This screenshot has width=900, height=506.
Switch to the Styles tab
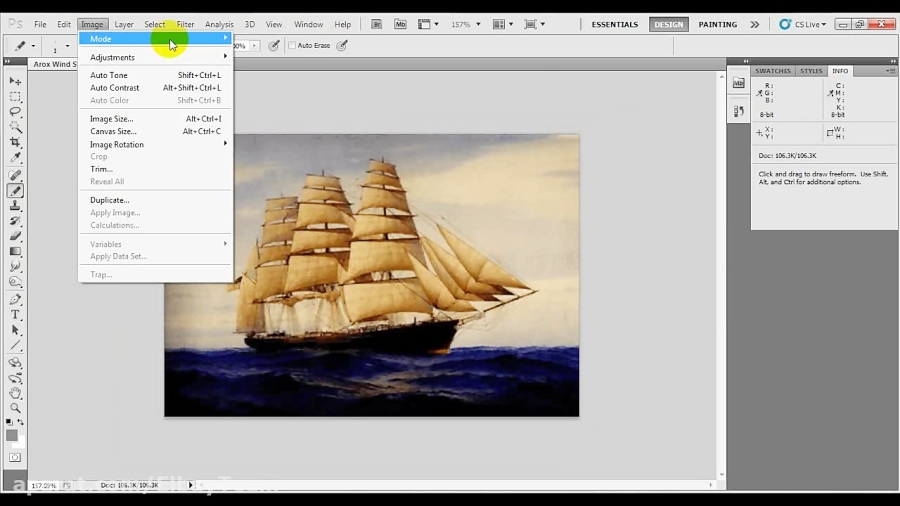(x=811, y=71)
